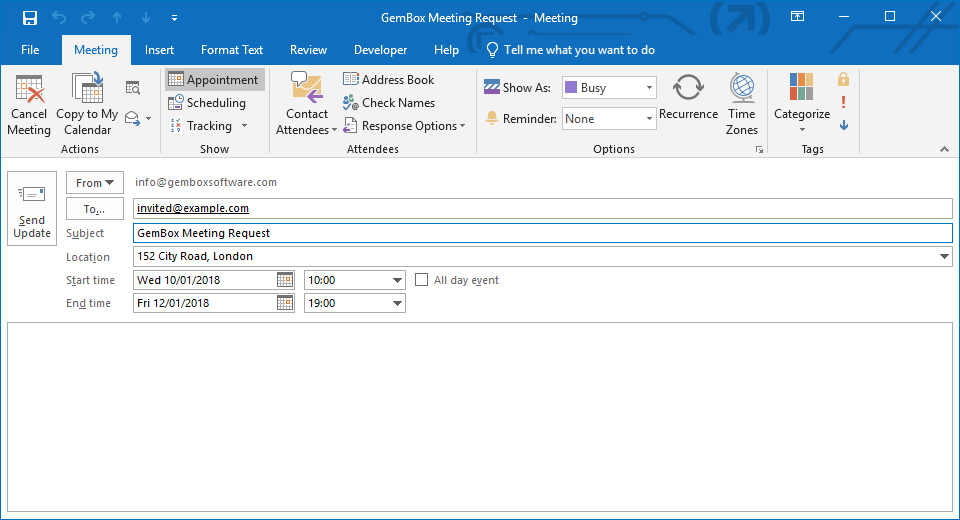Click the Save icon in title bar
The height and width of the screenshot is (520, 960).
pyautogui.click(x=29, y=17)
